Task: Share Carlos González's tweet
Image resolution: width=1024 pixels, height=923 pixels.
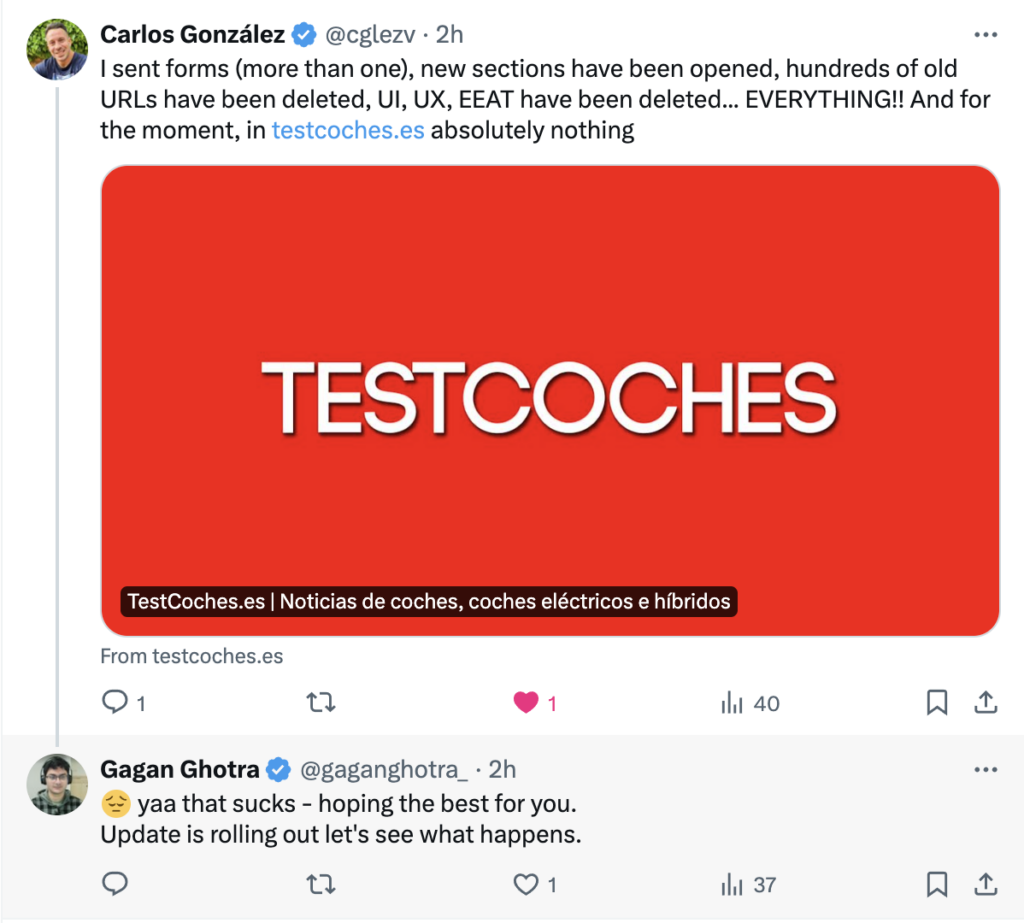Action: [x=986, y=703]
